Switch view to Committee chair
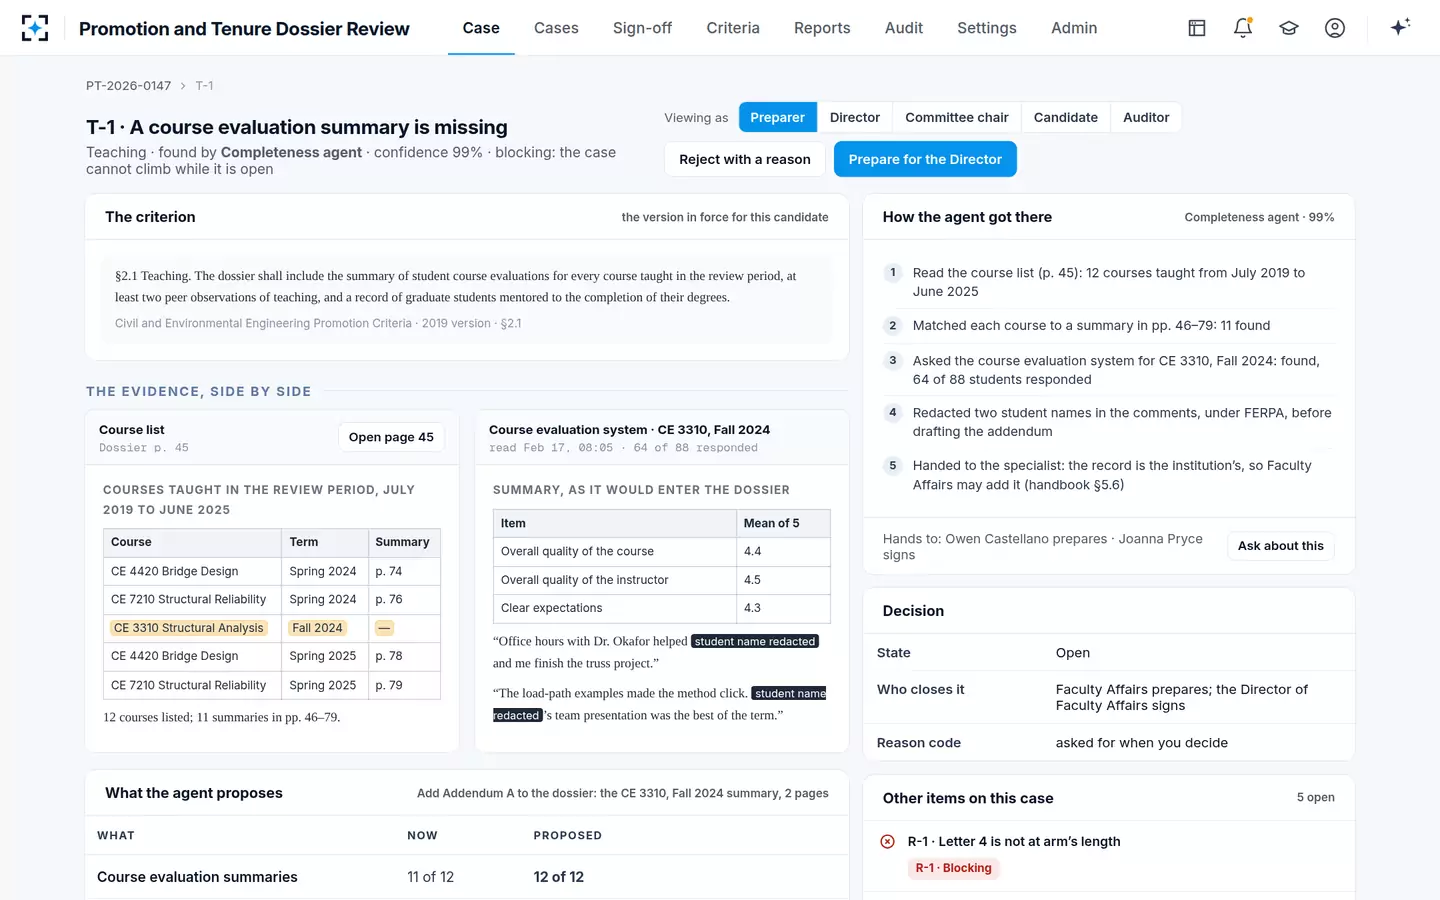 coord(957,117)
